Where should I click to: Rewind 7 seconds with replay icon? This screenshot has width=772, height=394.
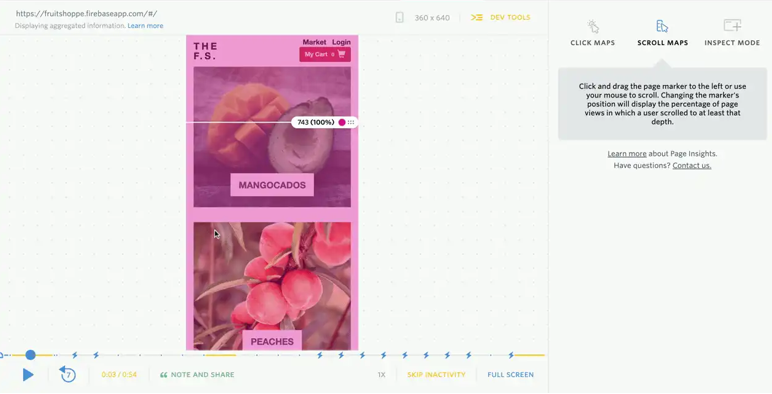pos(67,374)
